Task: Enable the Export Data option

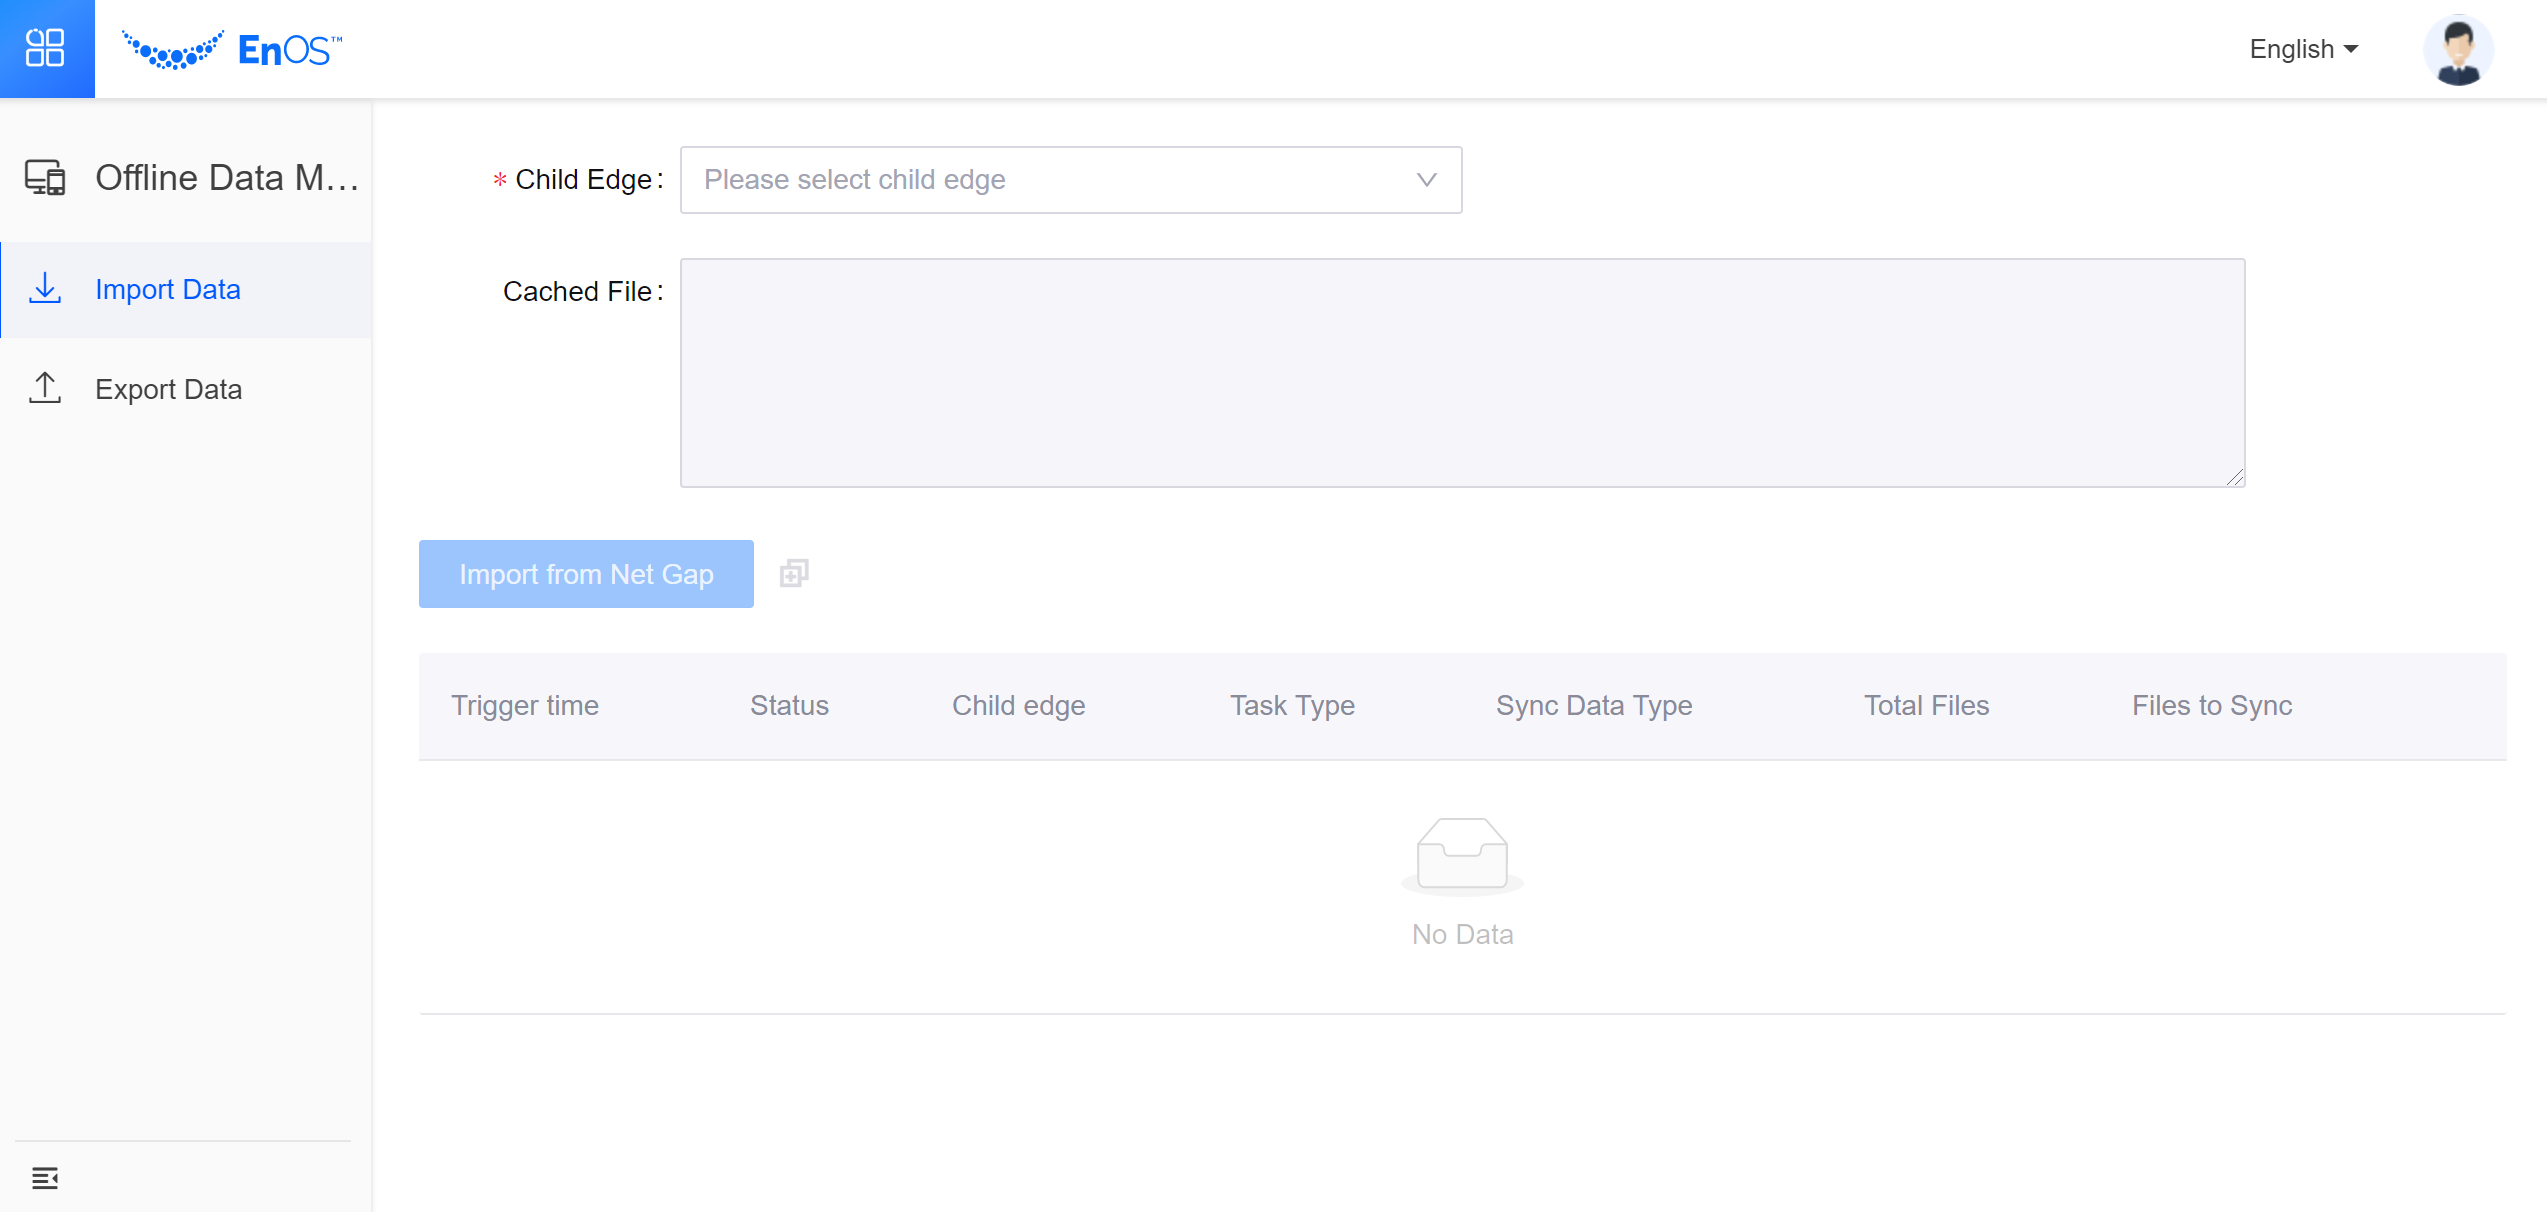Action: 167,388
